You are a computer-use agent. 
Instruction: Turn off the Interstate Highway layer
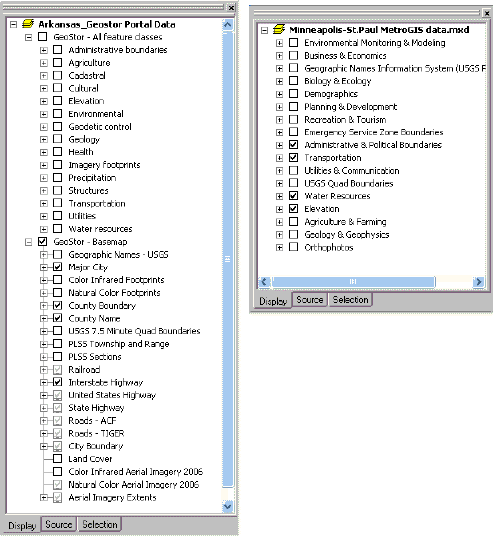click(57, 382)
